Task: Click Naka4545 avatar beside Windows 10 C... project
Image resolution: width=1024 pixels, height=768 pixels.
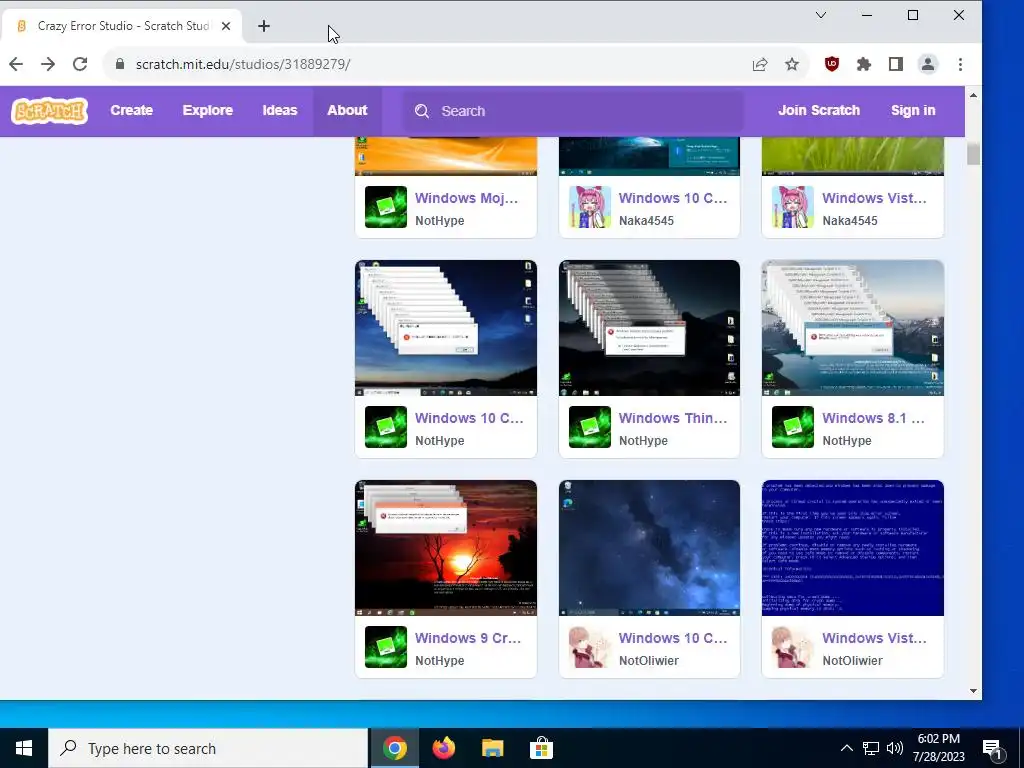Action: coord(590,207)
